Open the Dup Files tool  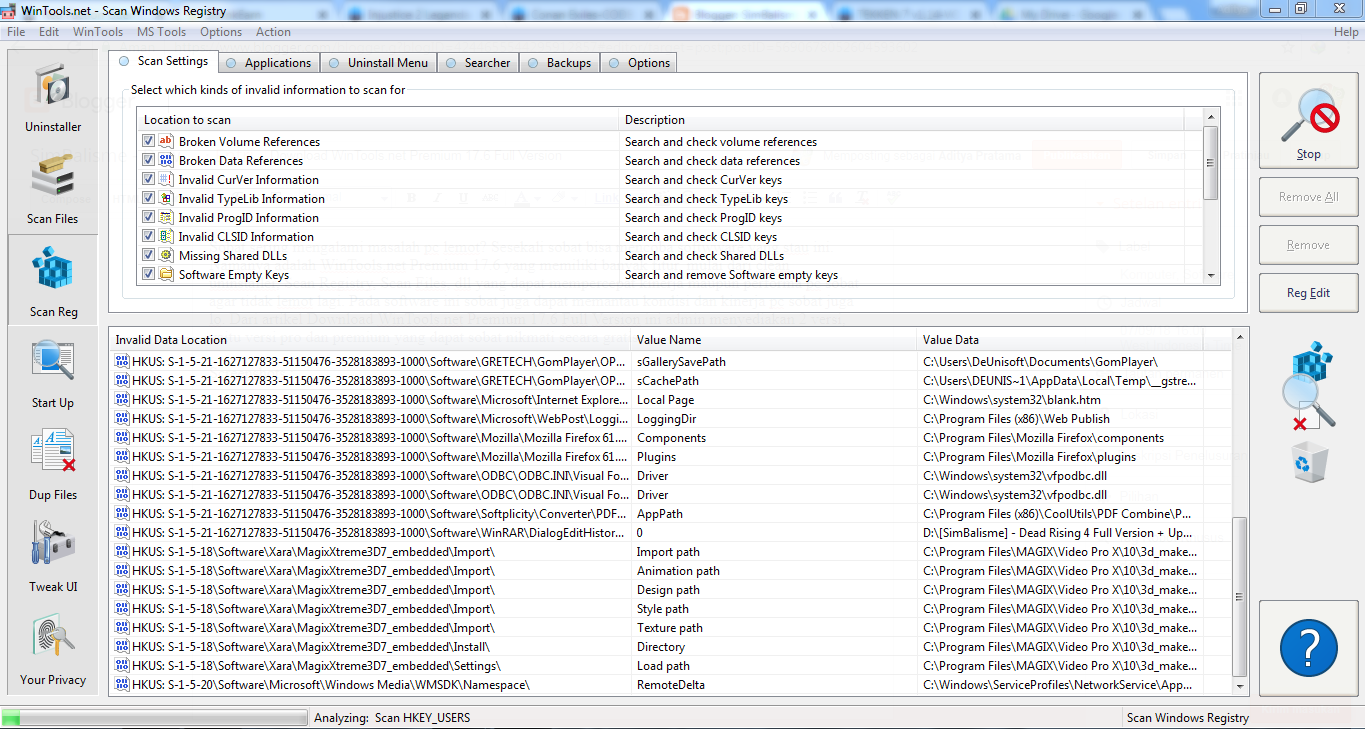coord(53,464)
